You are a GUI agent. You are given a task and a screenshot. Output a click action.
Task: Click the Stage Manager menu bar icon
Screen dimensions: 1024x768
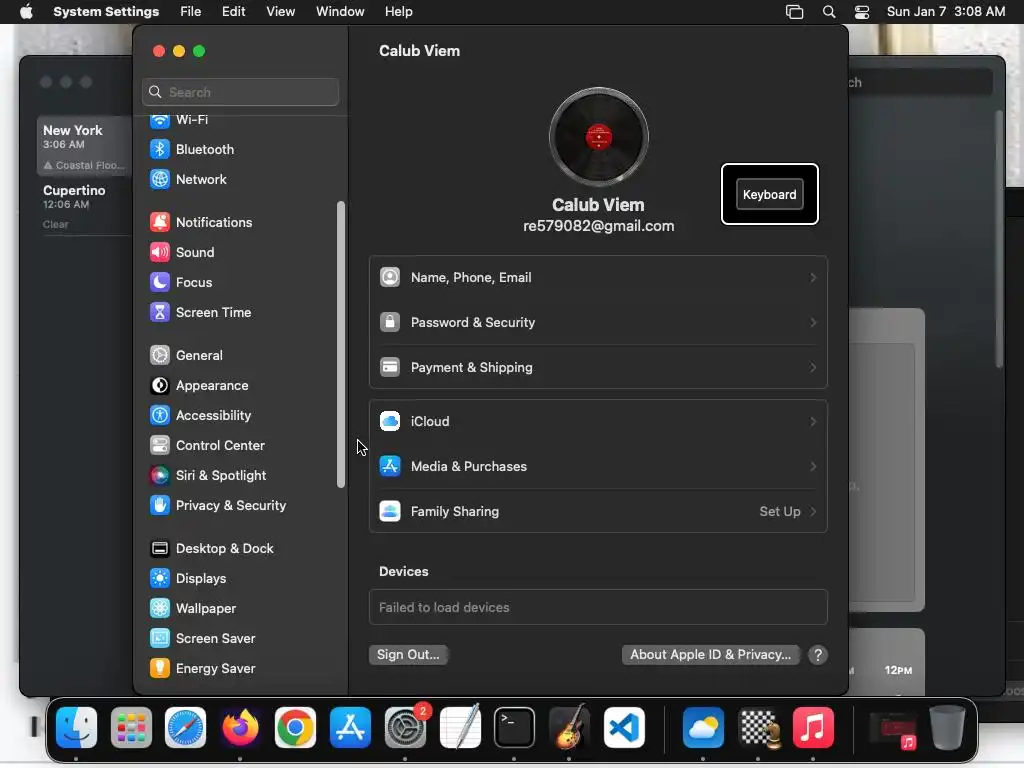point(794,12)
